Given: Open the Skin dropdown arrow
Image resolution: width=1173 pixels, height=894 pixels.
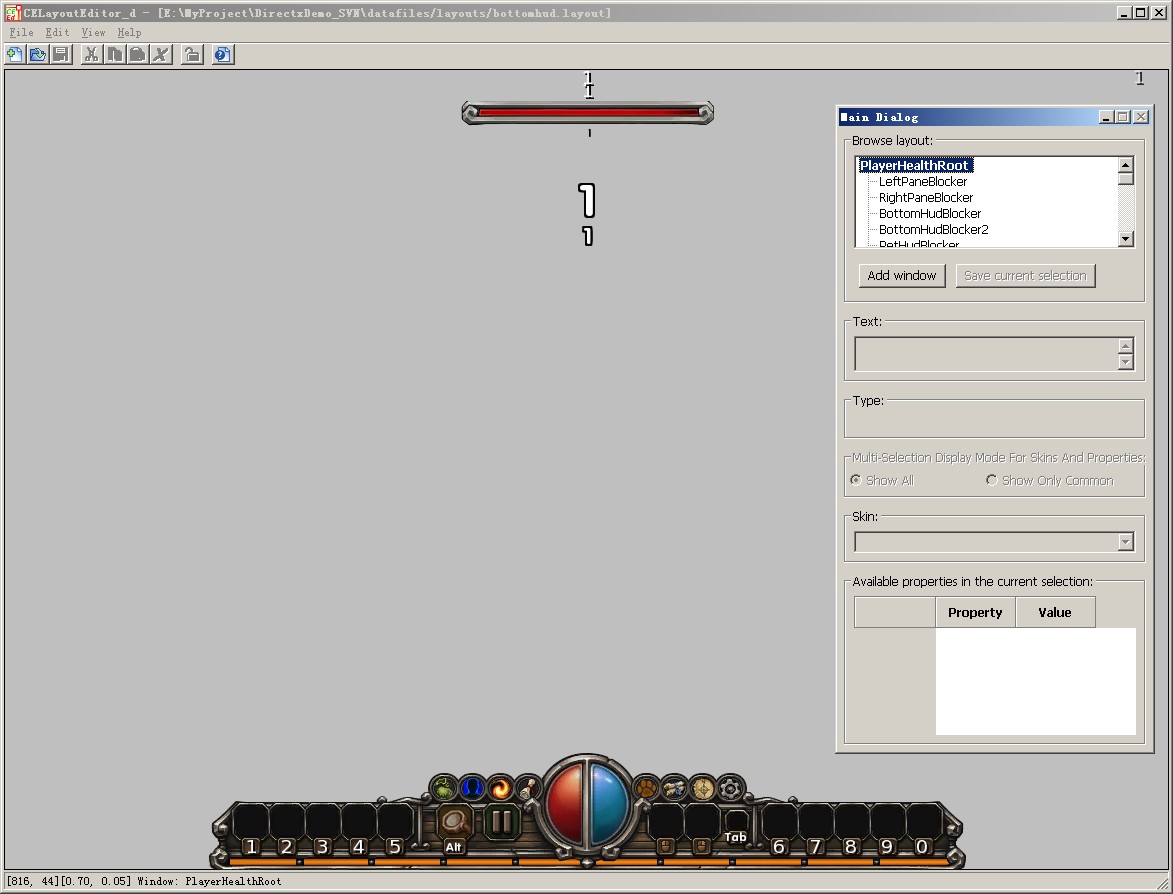Looking at the screenshot, I should coord(1126,542).
